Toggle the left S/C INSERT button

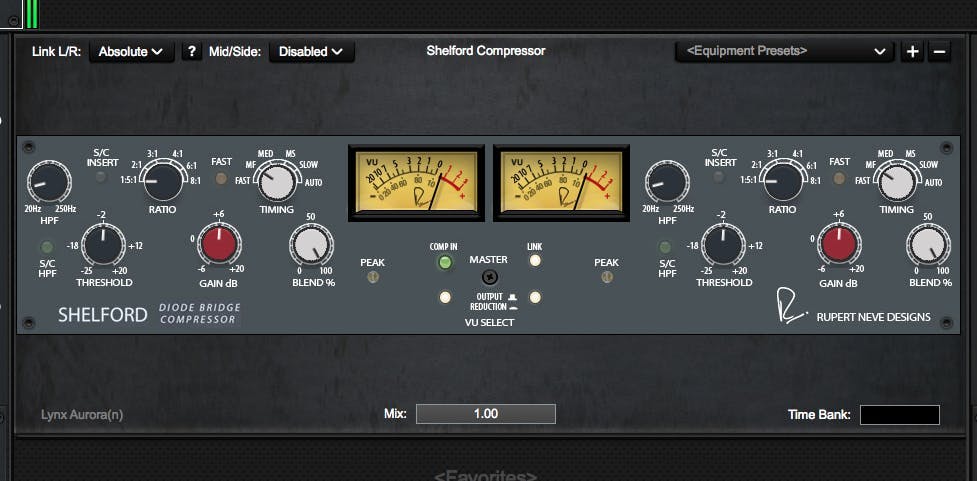[100, 178]
